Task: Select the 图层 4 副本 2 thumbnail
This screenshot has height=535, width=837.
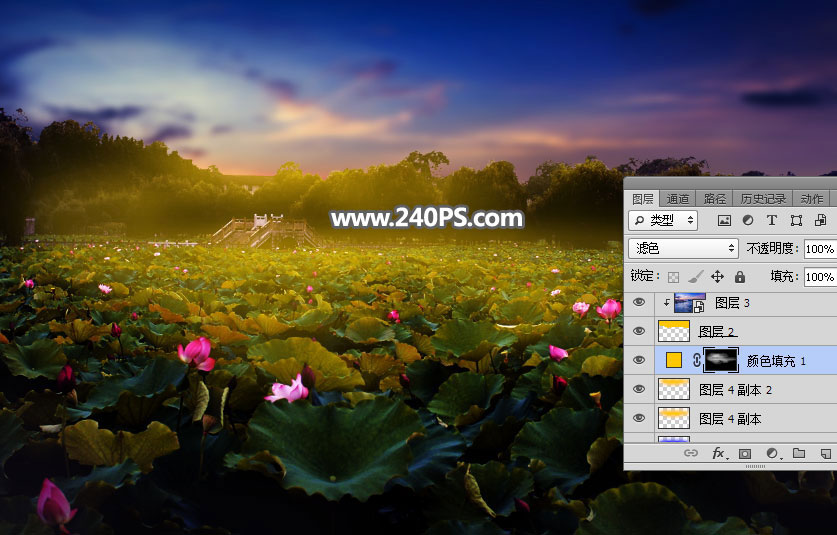Action: (x=674, y=389)
